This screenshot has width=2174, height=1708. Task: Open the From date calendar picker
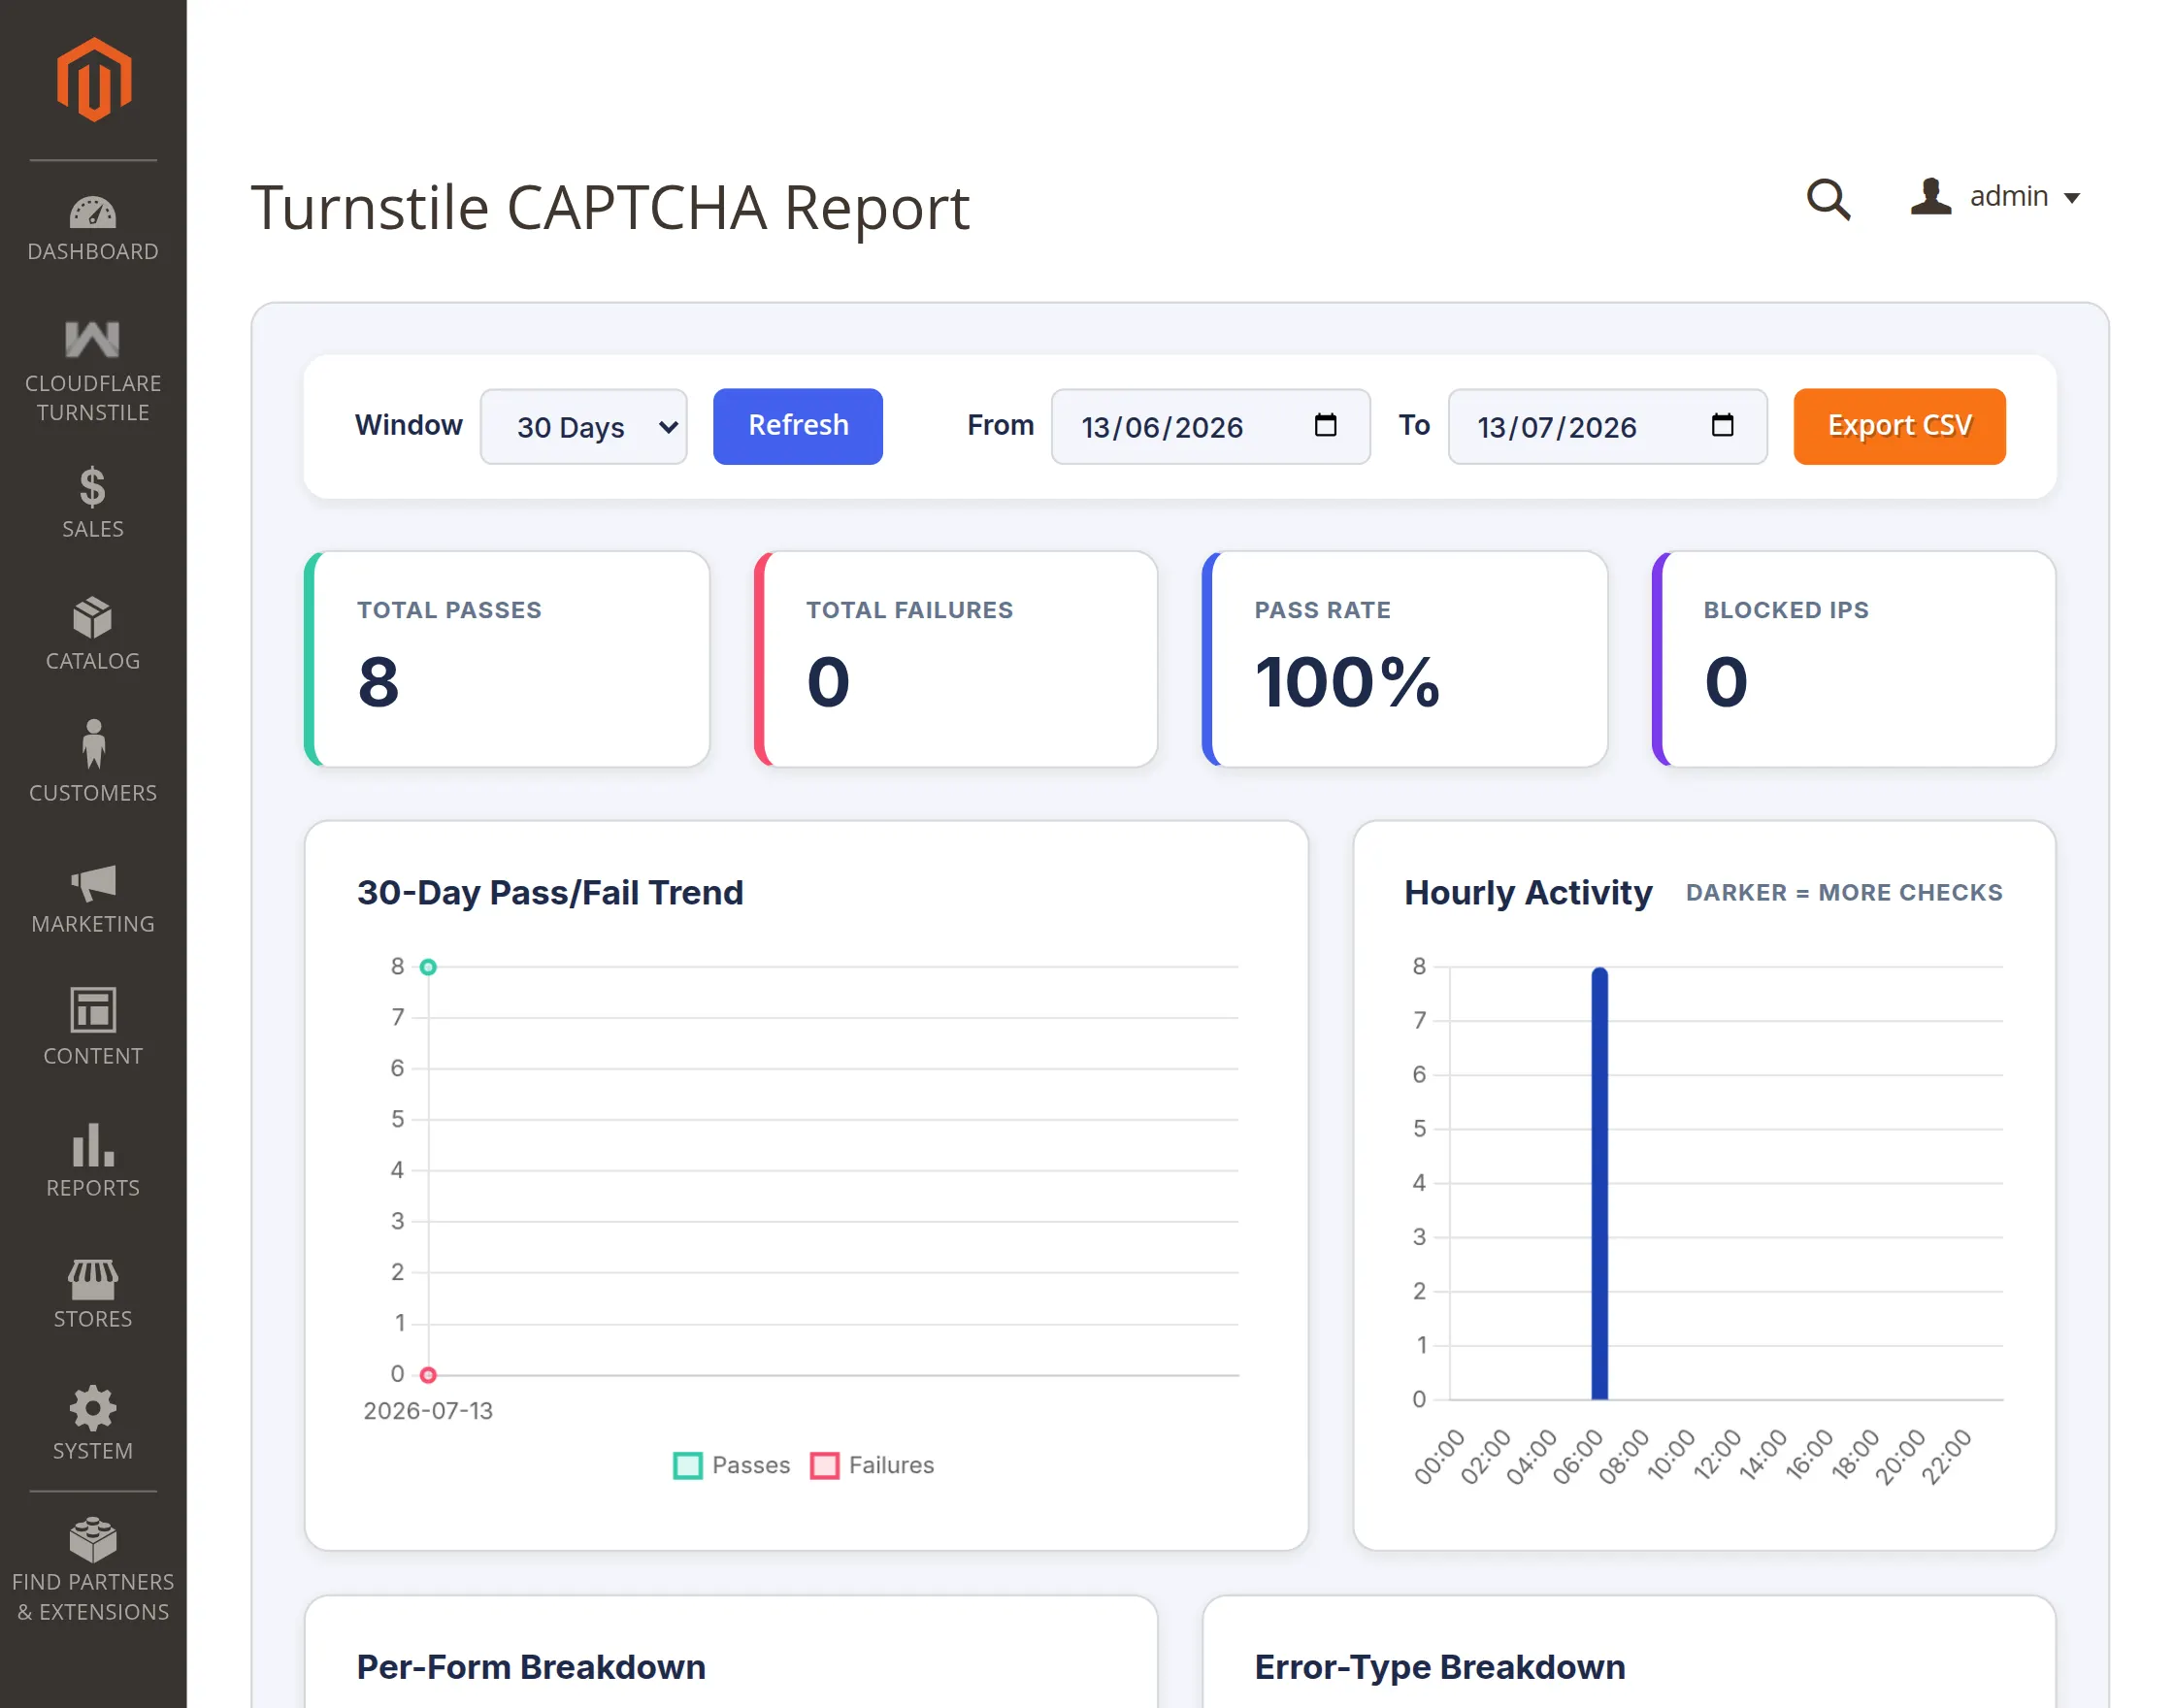pos(1325,425)
